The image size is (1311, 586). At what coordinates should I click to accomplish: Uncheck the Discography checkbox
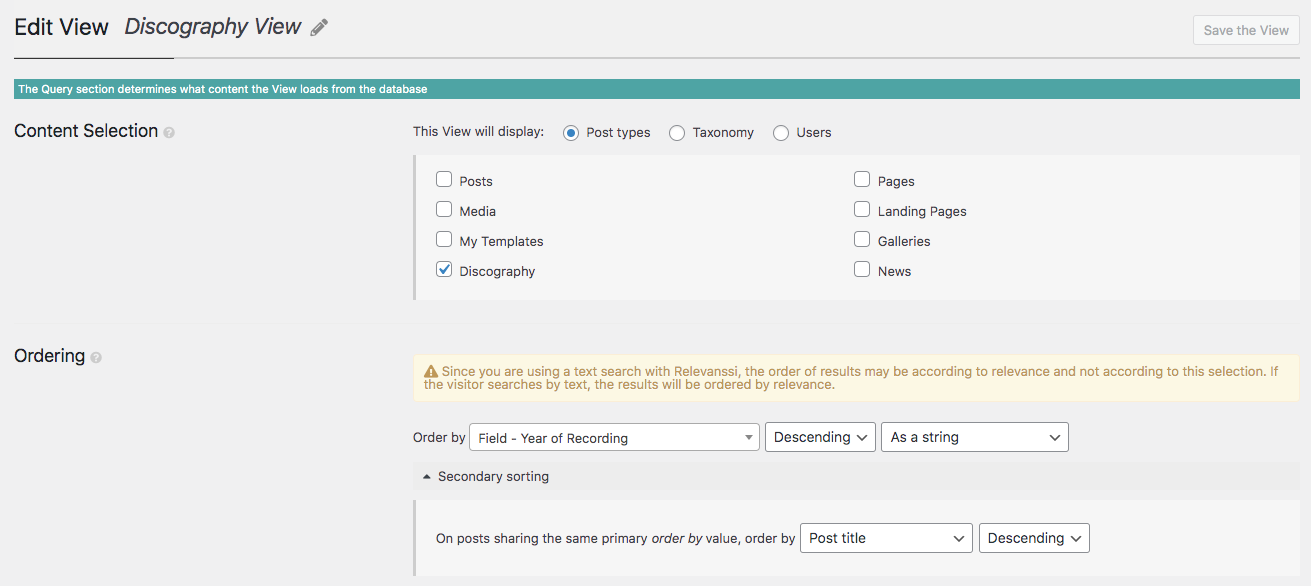tap(444, 270)
